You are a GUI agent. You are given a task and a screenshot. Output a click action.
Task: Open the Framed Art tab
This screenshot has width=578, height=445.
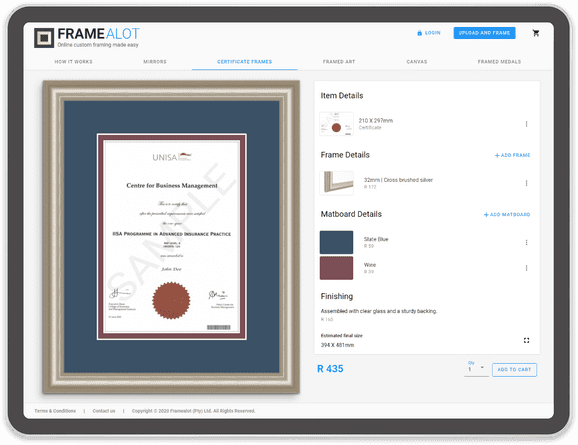[339, 62]
